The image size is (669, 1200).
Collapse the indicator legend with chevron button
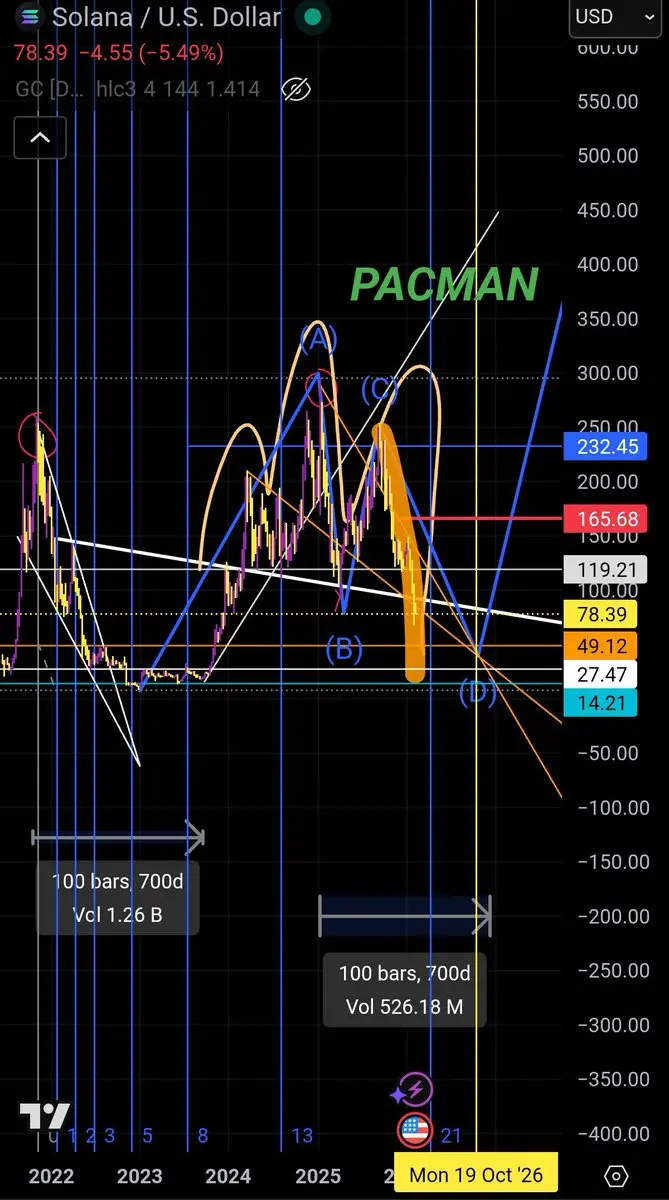40,139
